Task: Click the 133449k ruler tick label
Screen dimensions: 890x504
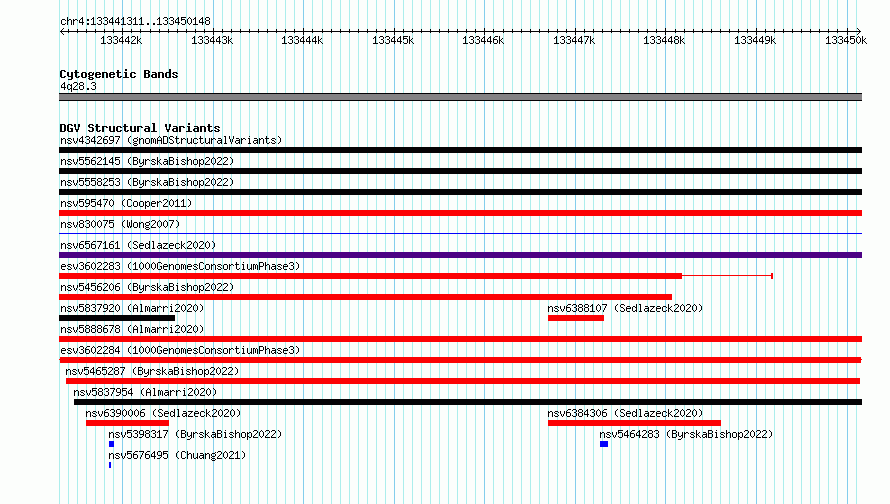Action: pyautogui.click(x=755, y=40)
